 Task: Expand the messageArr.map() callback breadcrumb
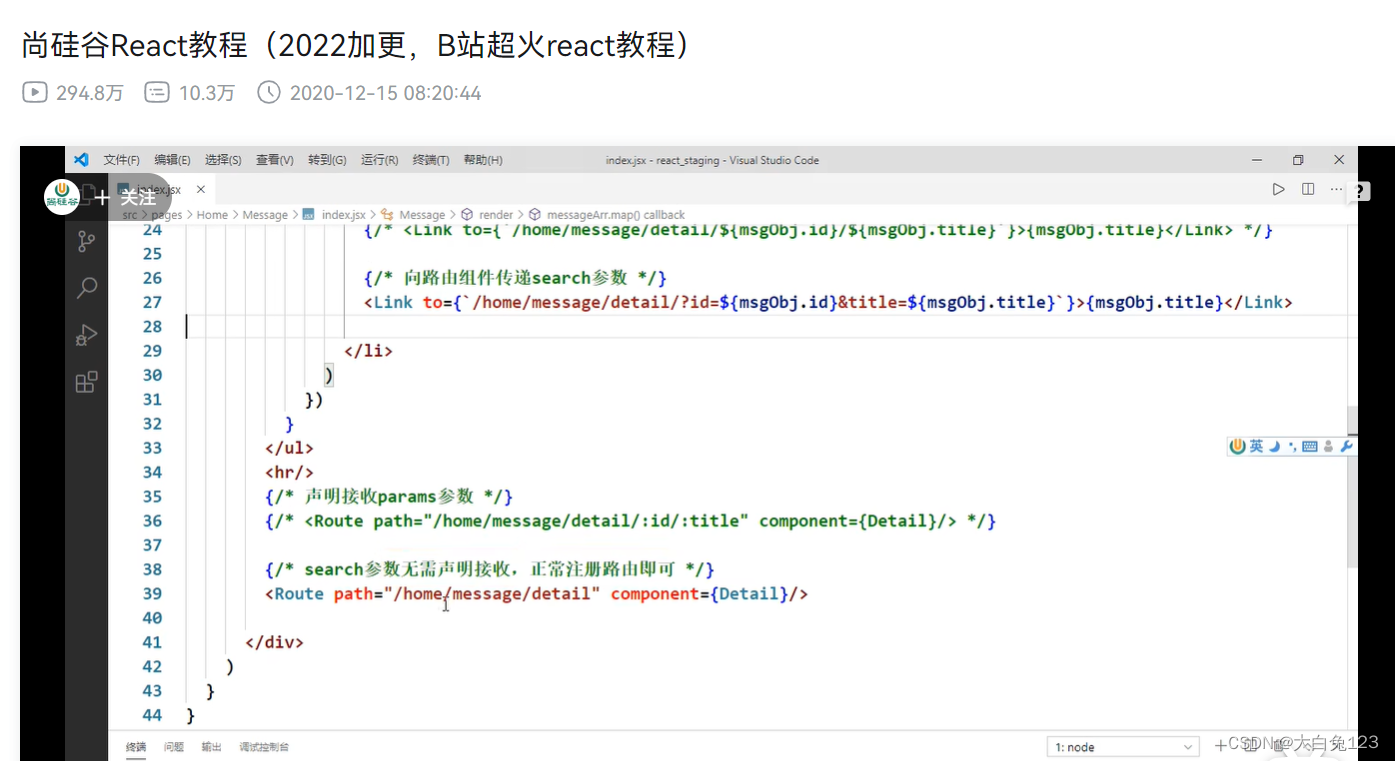(616, 214)
